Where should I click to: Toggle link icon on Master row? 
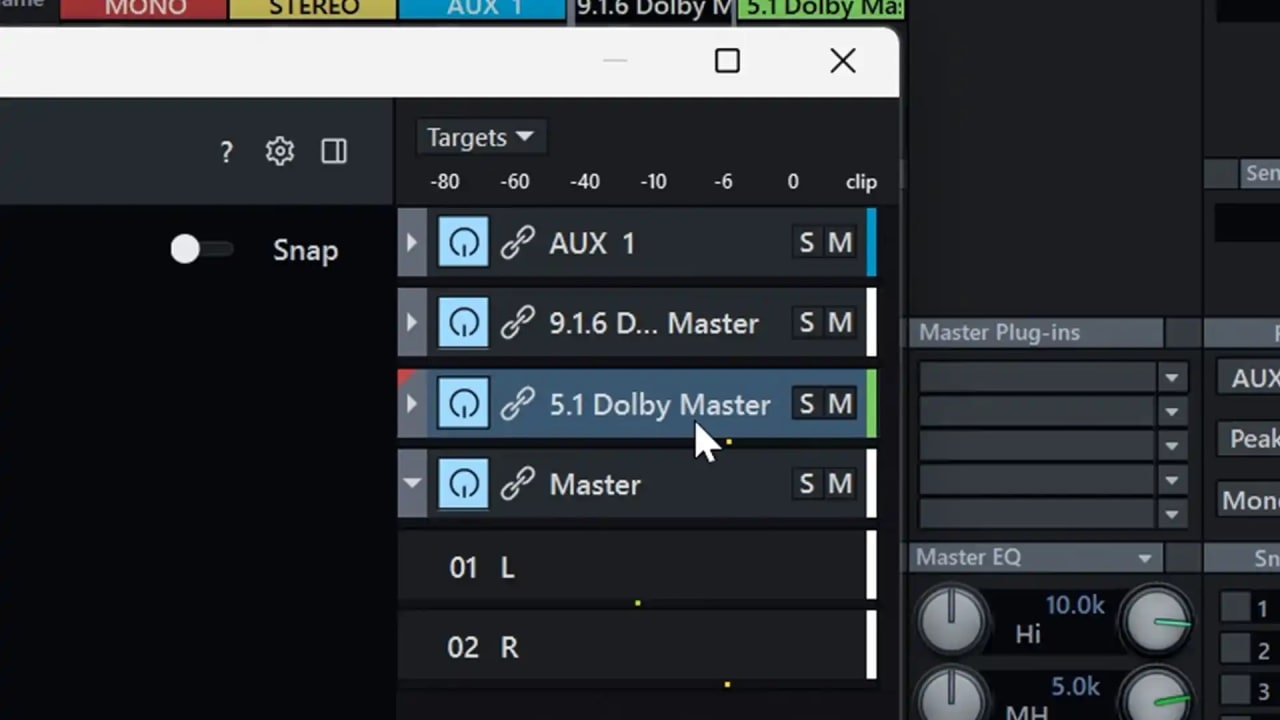(x=517, y=484)
